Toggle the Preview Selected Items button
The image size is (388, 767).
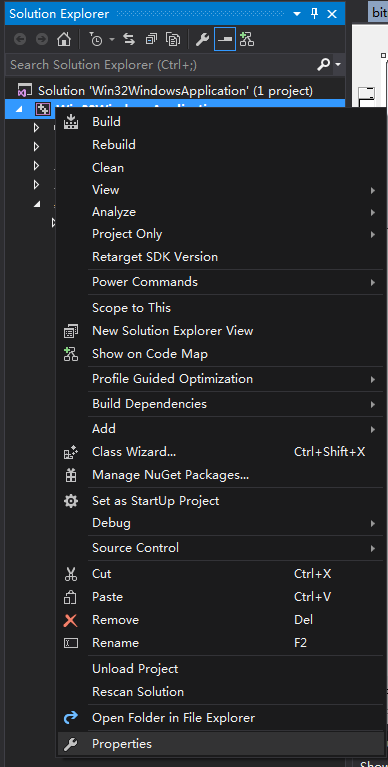point(225,40)
